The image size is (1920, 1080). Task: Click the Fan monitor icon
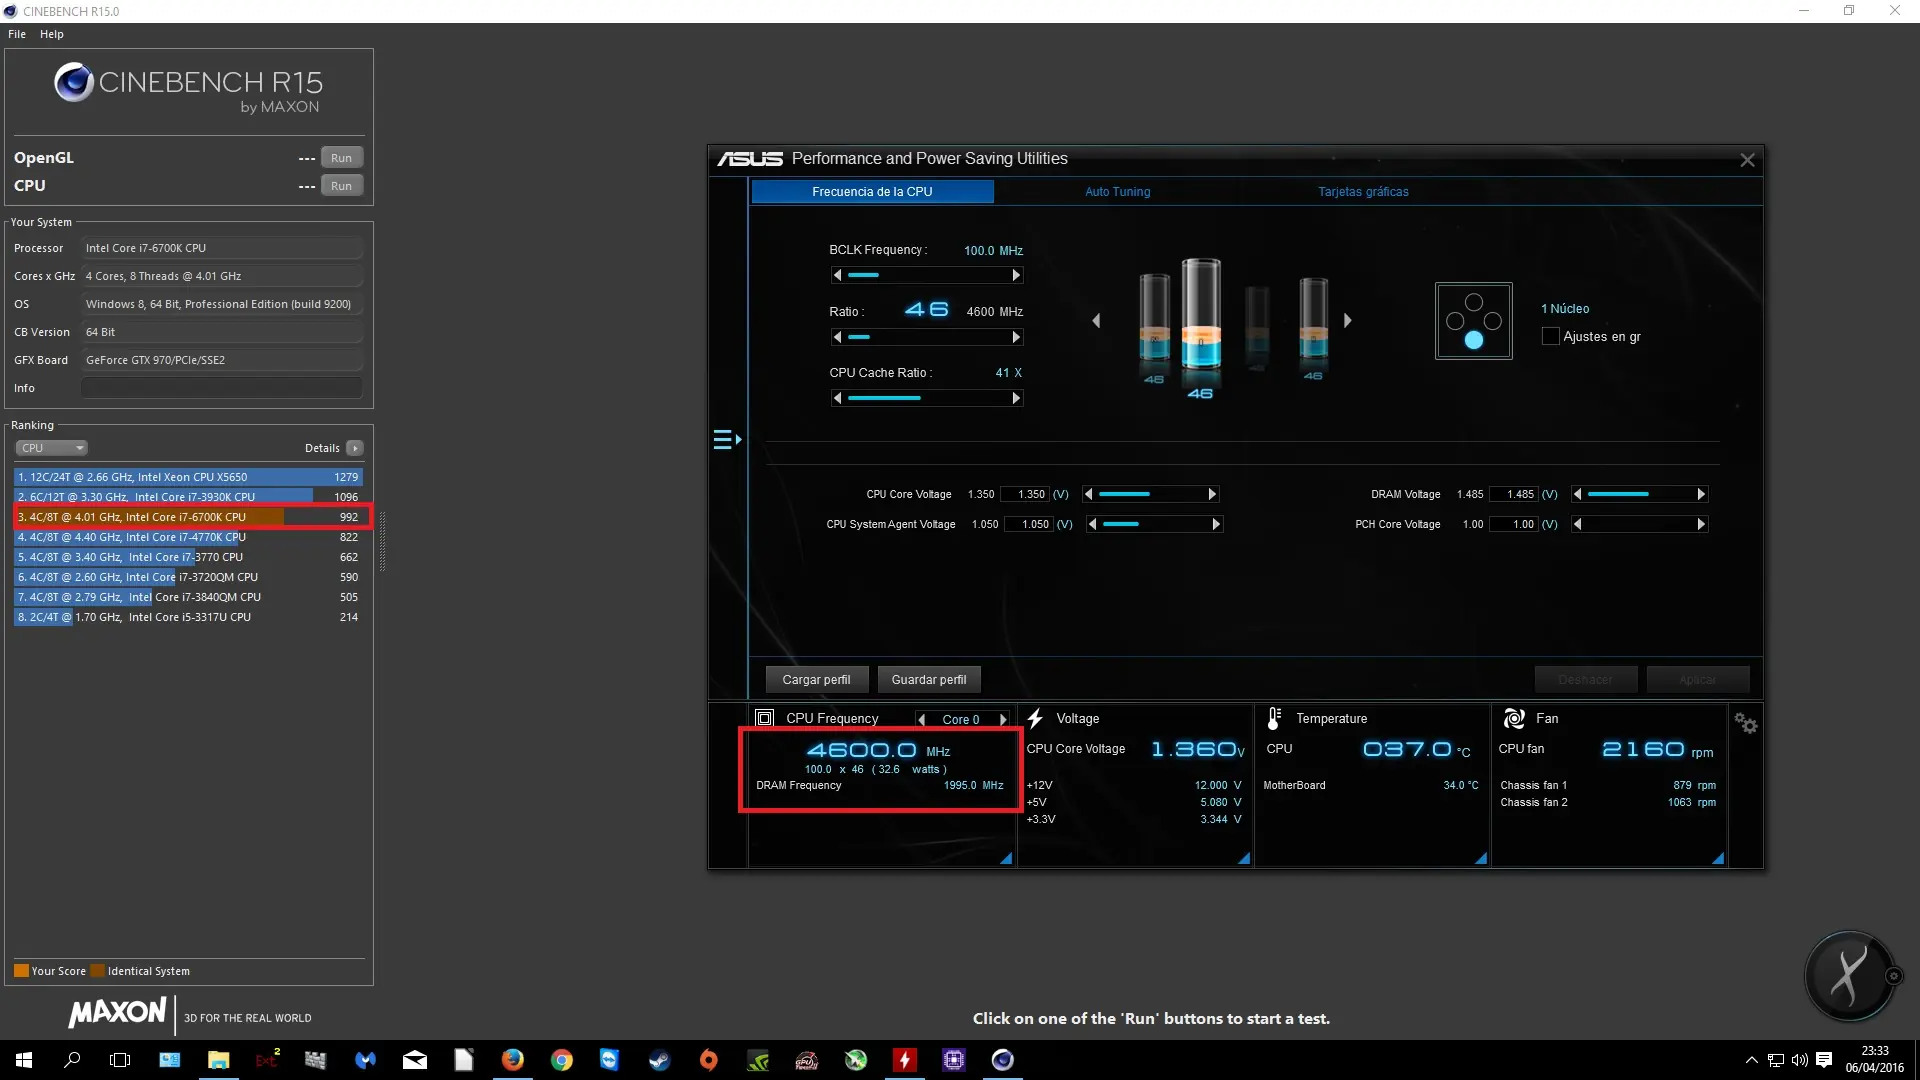1514,718
